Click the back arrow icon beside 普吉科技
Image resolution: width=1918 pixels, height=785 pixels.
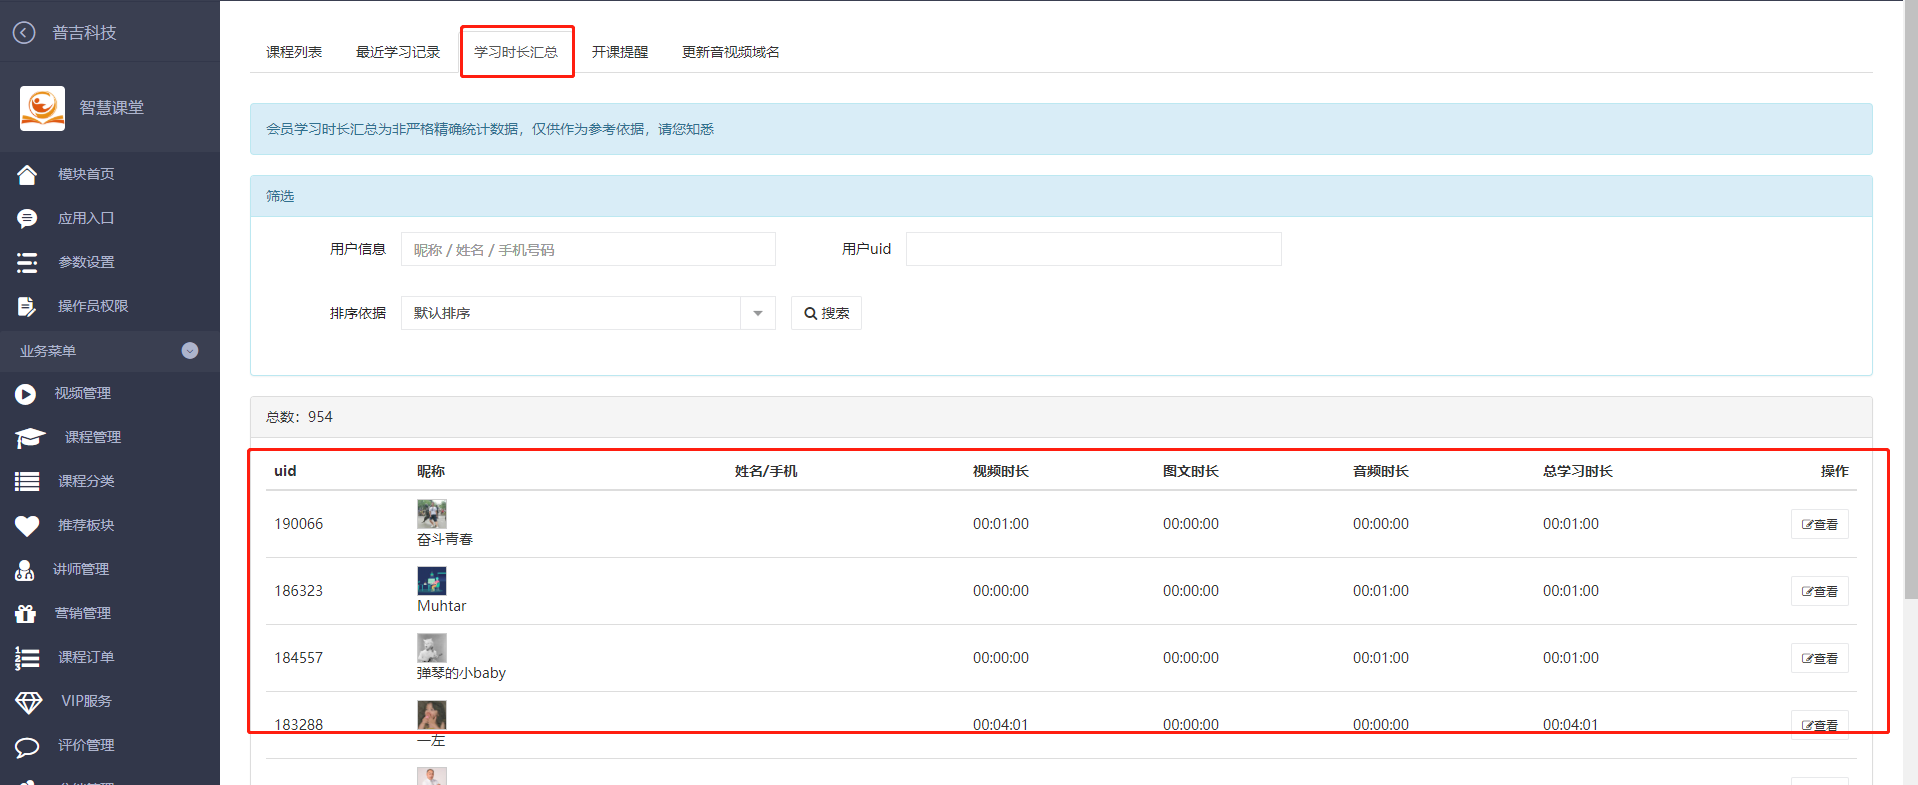click(x=24, y=33)
